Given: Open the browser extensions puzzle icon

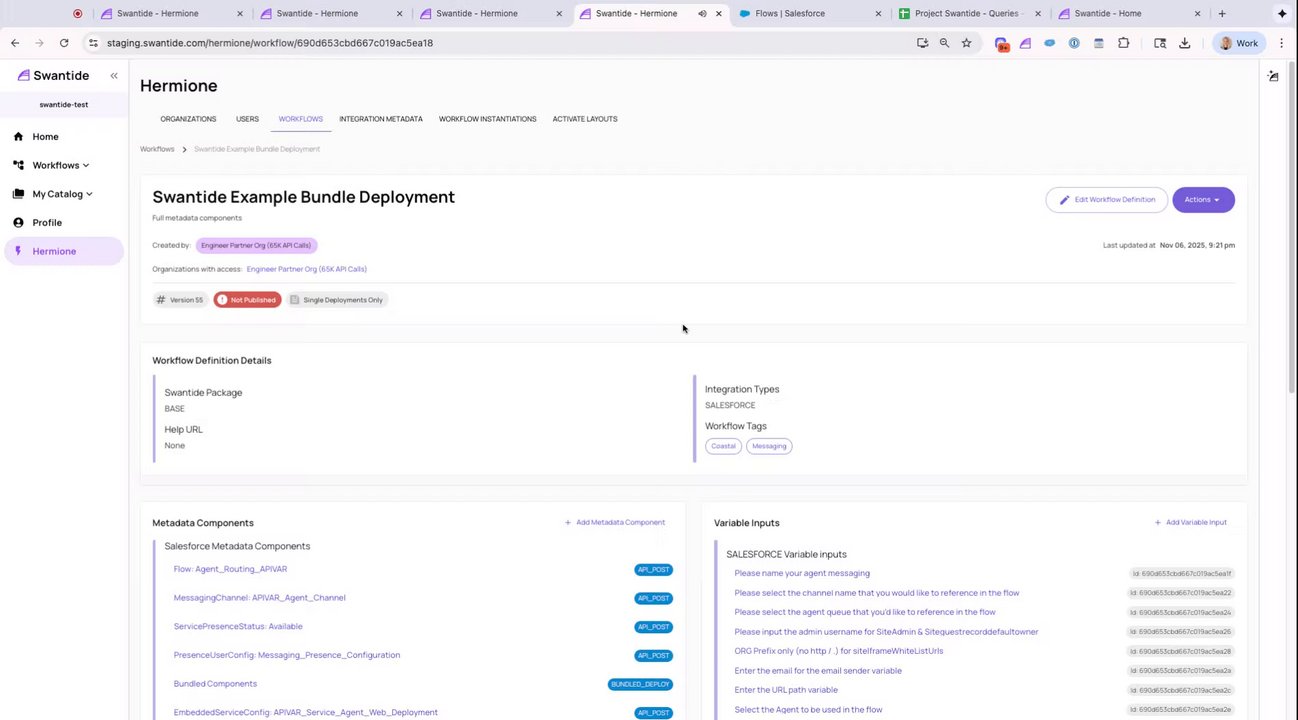Looking at the screenshot, I should [x=1124, y=43].
